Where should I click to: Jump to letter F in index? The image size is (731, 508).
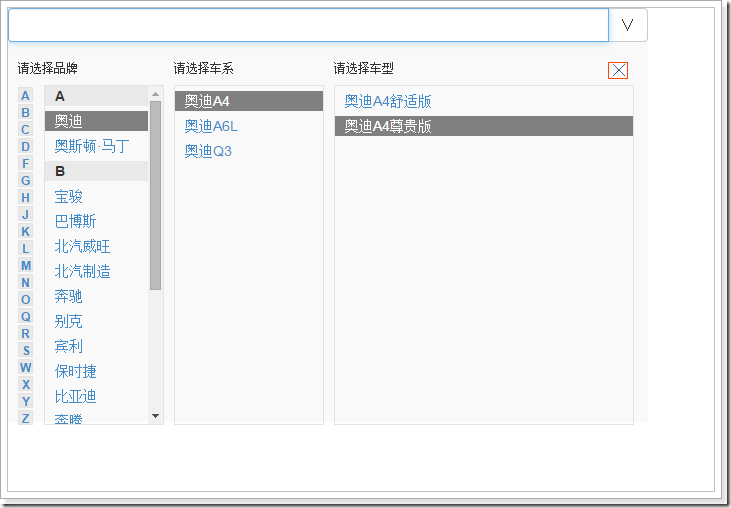click(26, 164)
